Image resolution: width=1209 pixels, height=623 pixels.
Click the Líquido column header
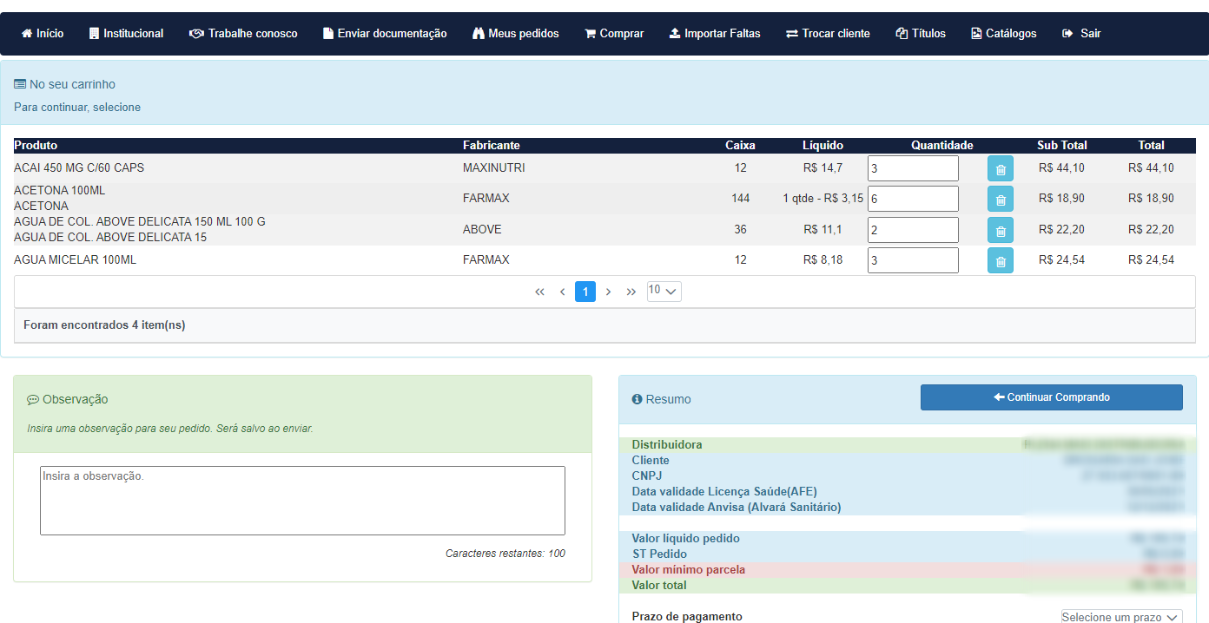coord(823,145)
